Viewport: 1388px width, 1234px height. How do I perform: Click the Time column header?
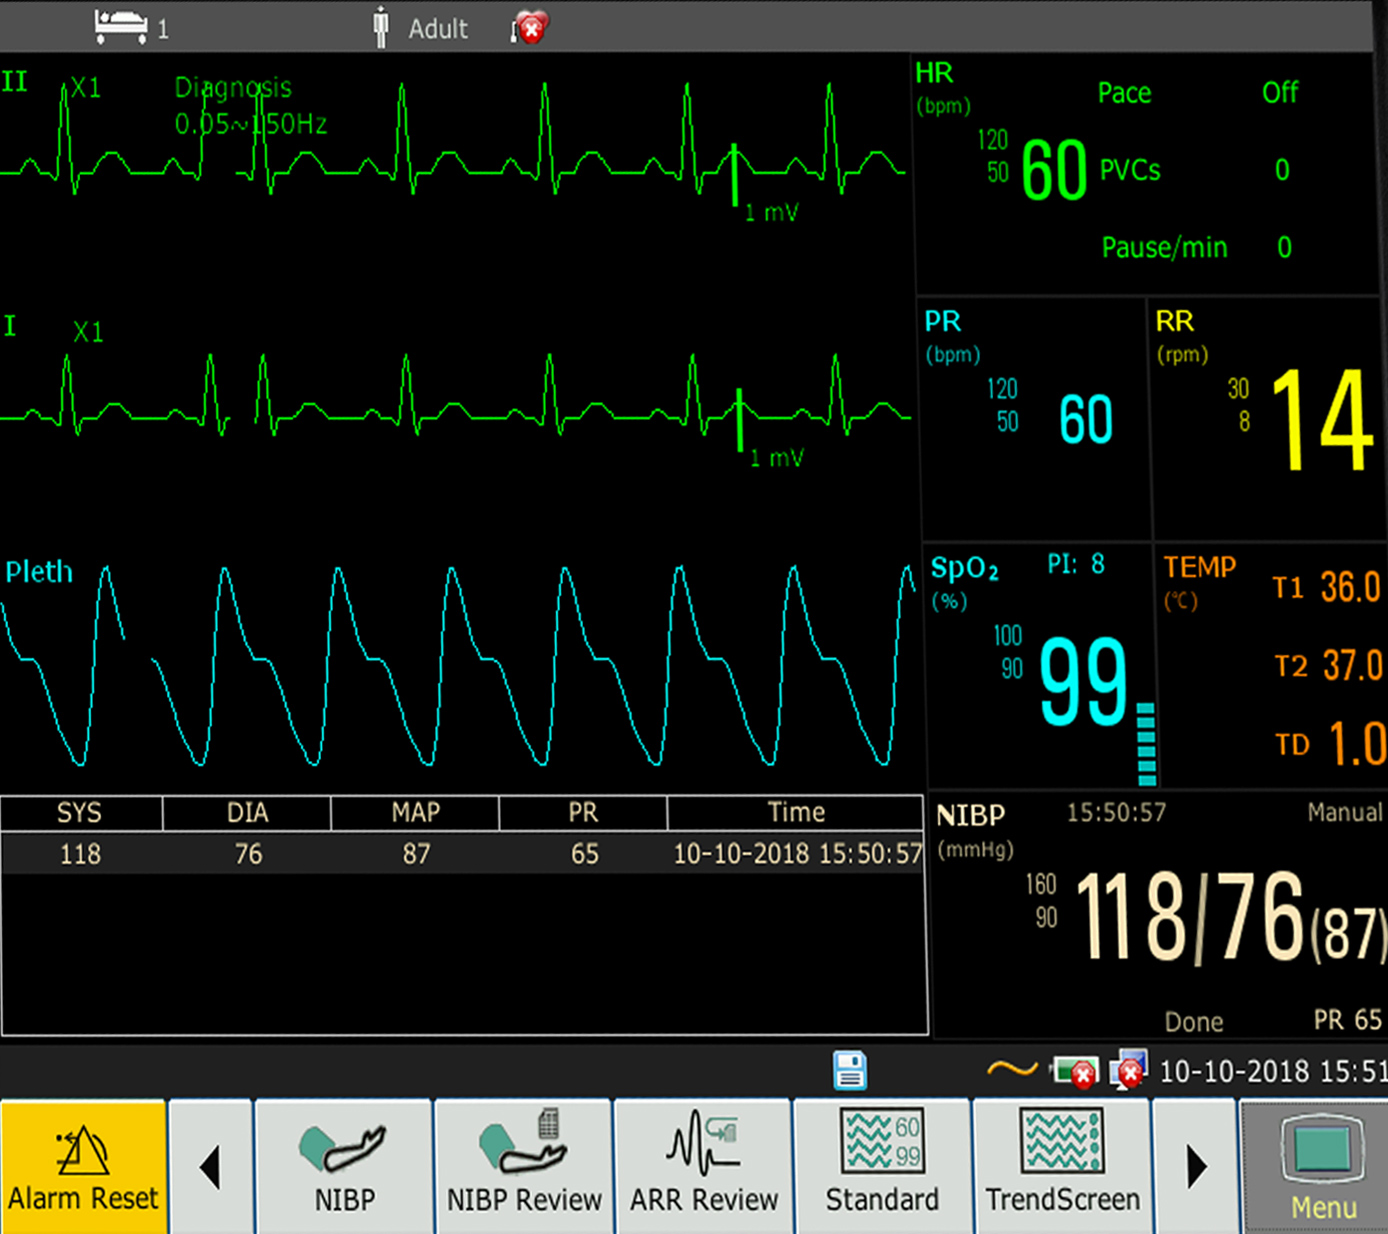(796, 813)
